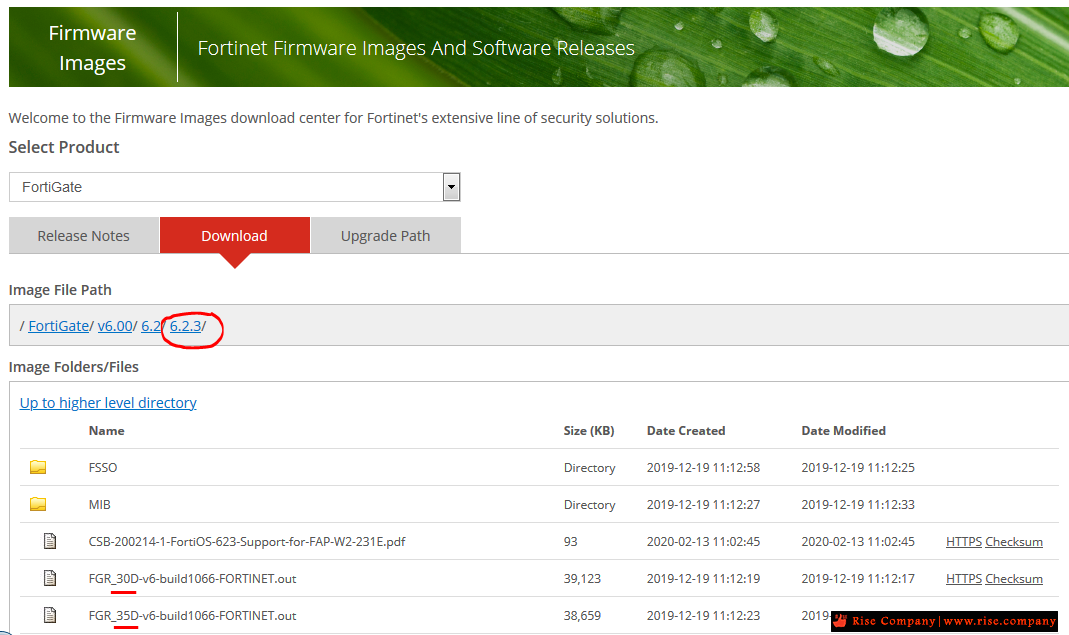
Task: Click the Size (KB) column header
Action: point(589,431)
